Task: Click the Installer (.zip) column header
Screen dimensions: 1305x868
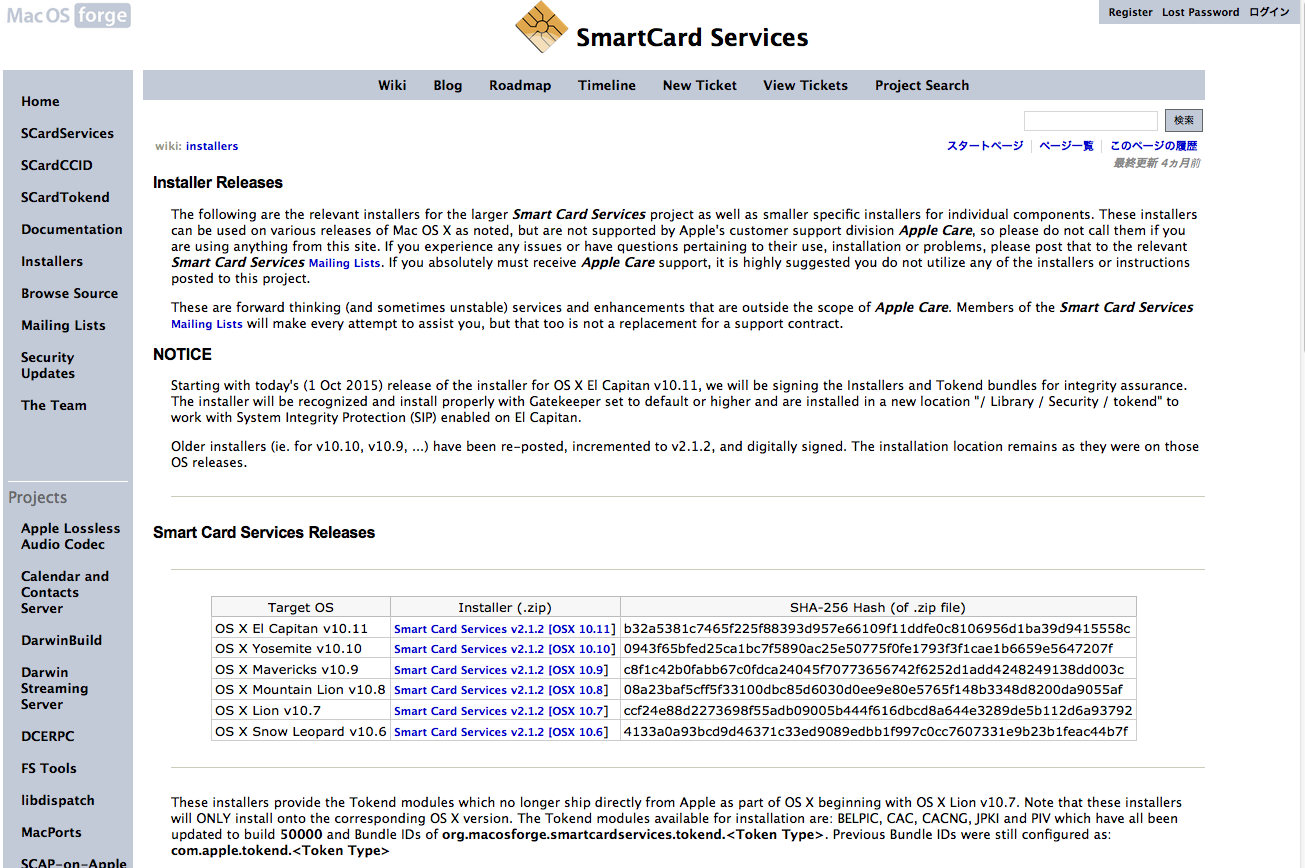Action: point(505,607)
